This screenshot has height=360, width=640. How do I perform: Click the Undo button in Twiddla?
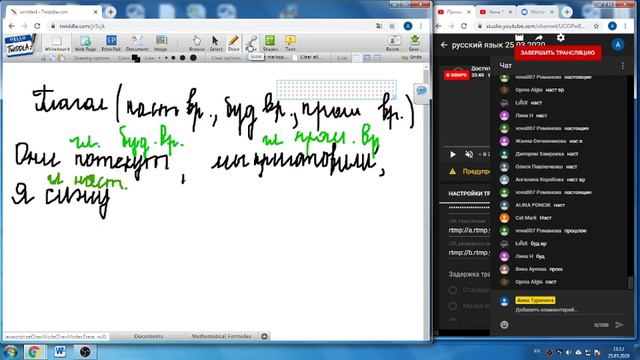[x=412, y=58]
